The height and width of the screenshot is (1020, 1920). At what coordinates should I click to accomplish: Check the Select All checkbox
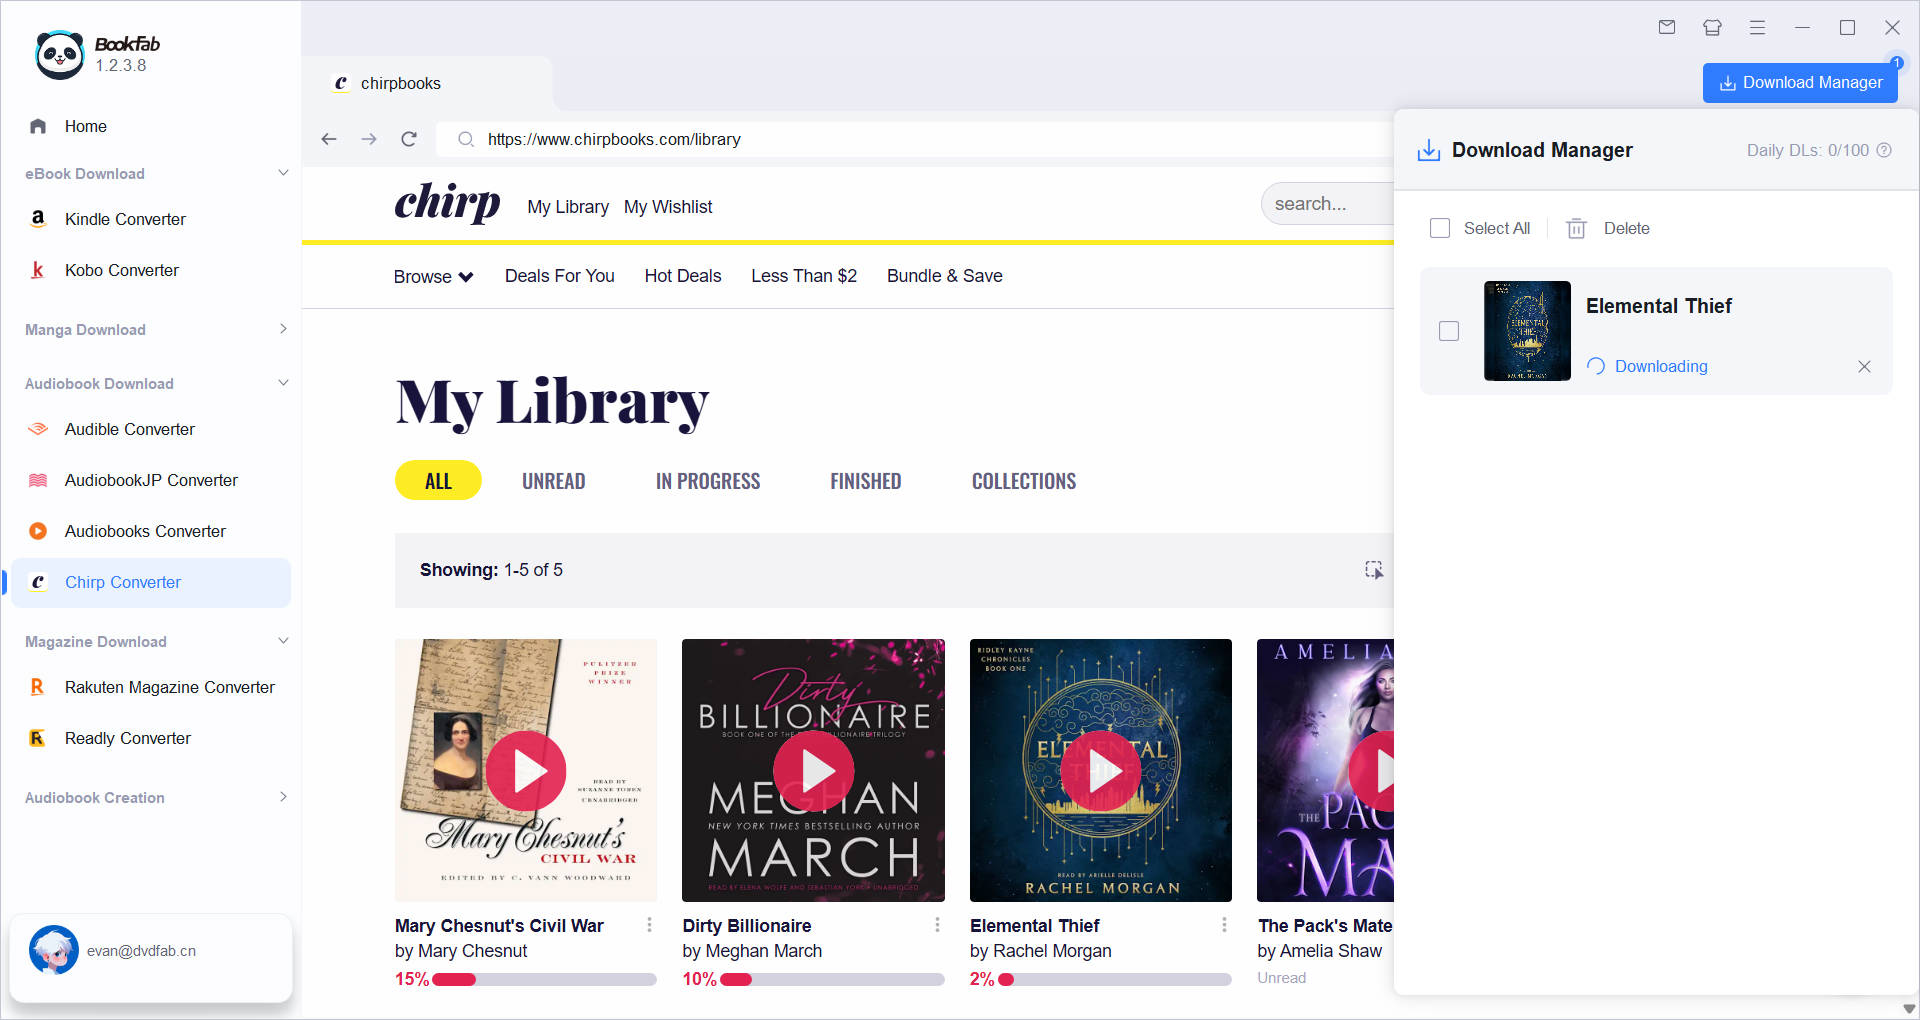[x=1440, y=228]
